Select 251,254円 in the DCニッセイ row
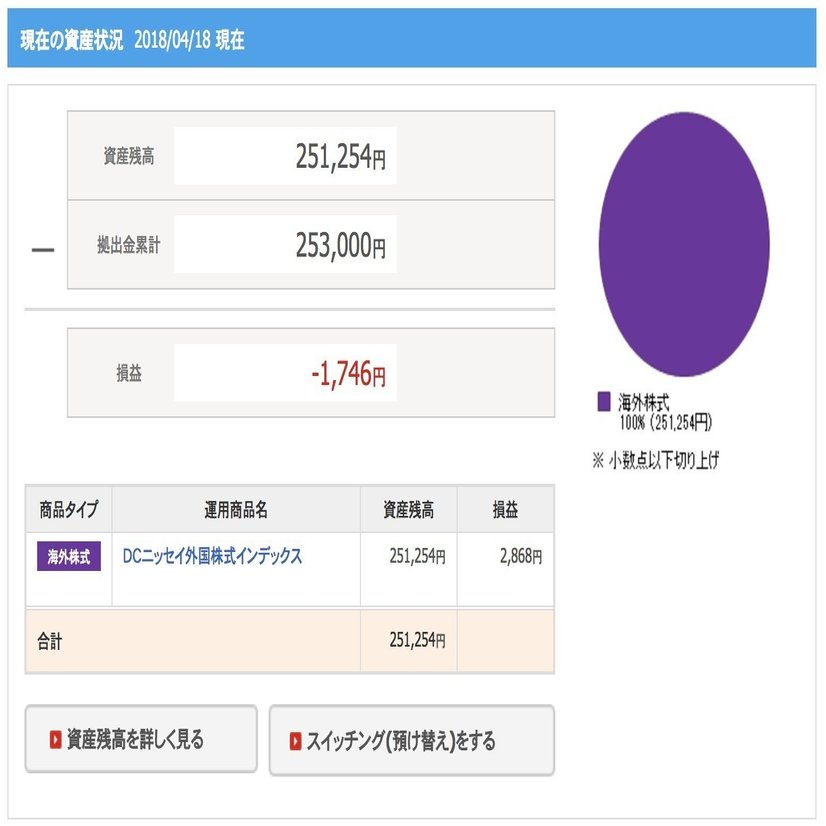 [417, 556]
